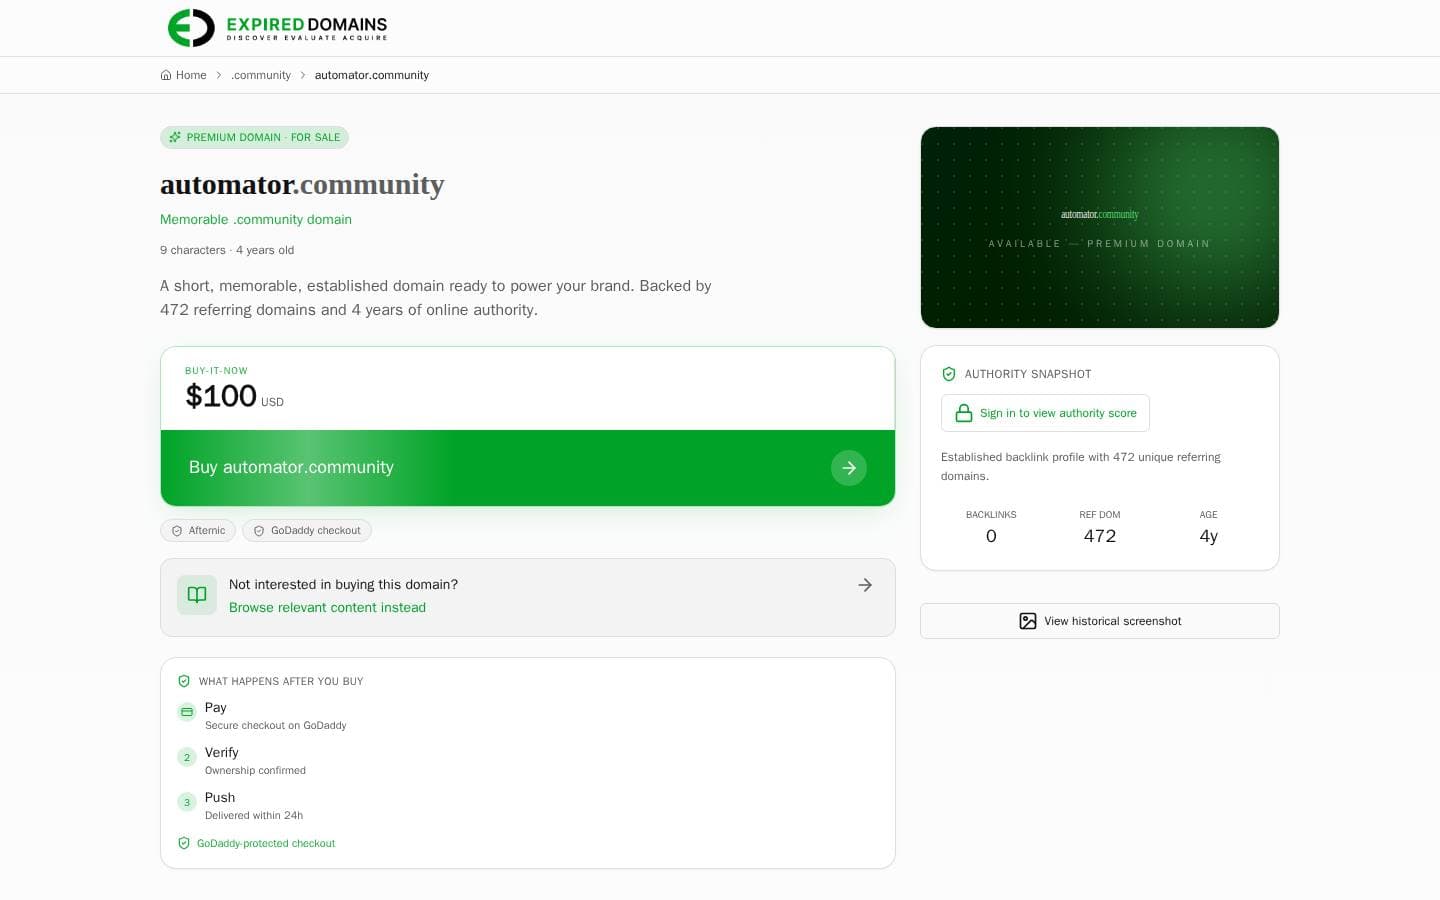Click the image icon in screenshot button
Viewport: 1440px width, 900px height.
tap(1028, 621)
